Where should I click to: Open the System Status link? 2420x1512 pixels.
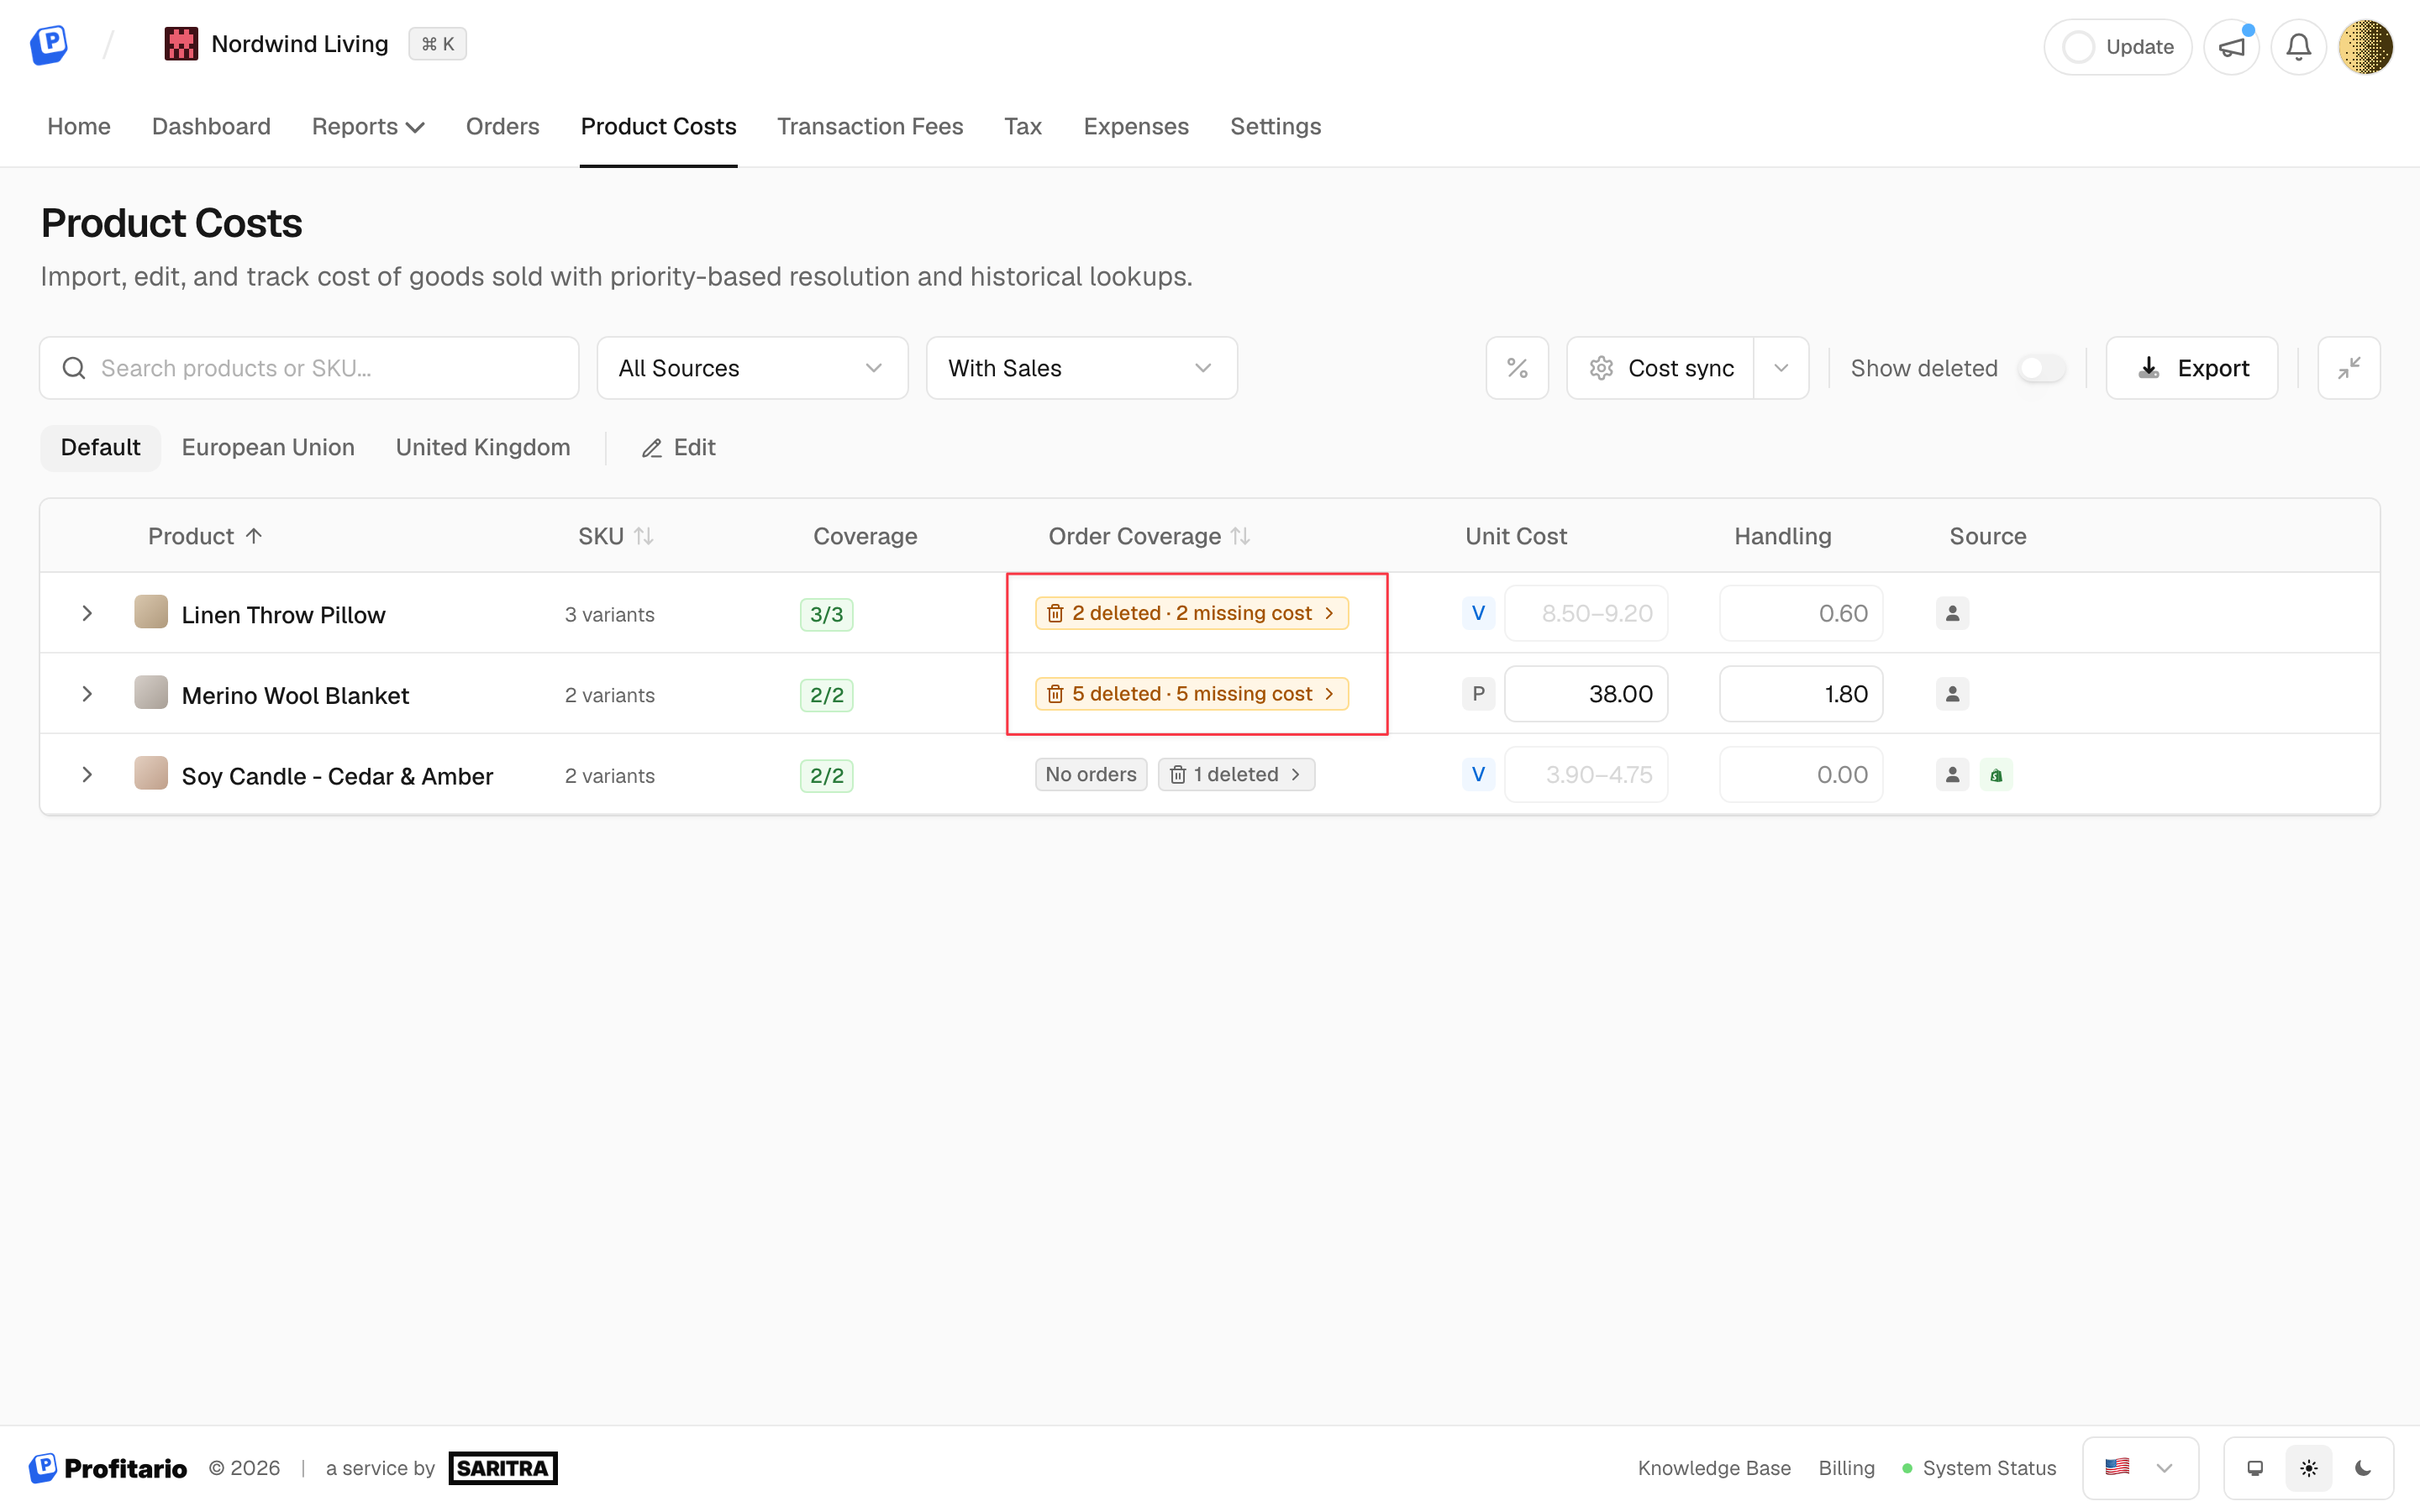(1979, 1468)
